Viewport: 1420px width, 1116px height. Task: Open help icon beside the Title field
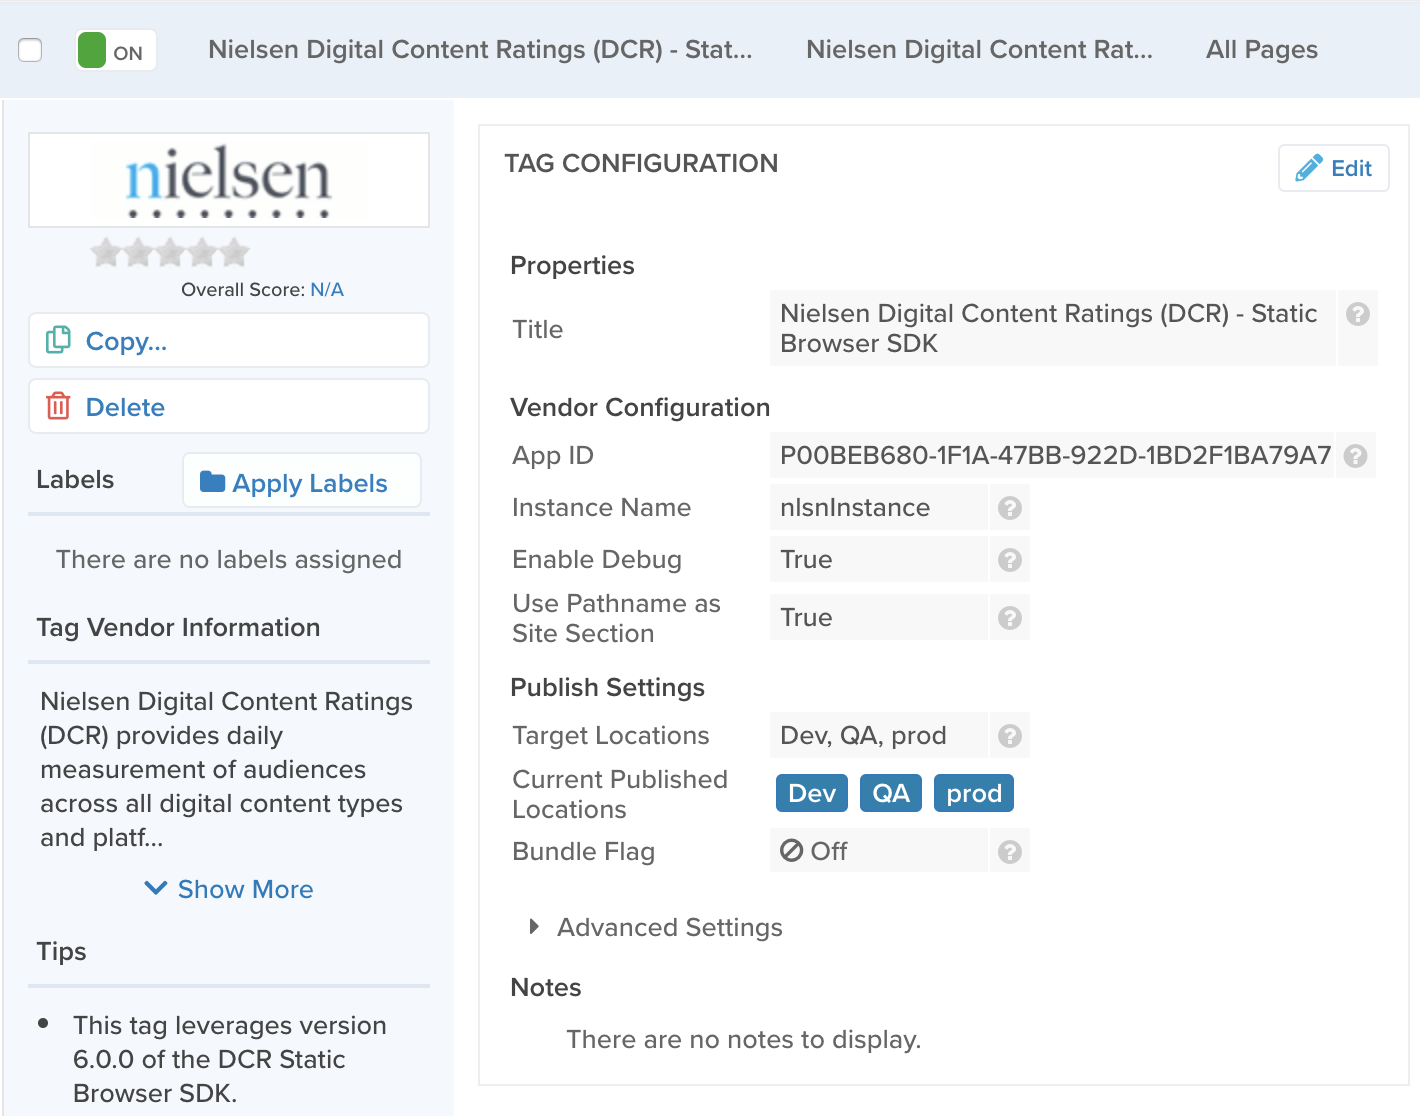[1357, 314]
